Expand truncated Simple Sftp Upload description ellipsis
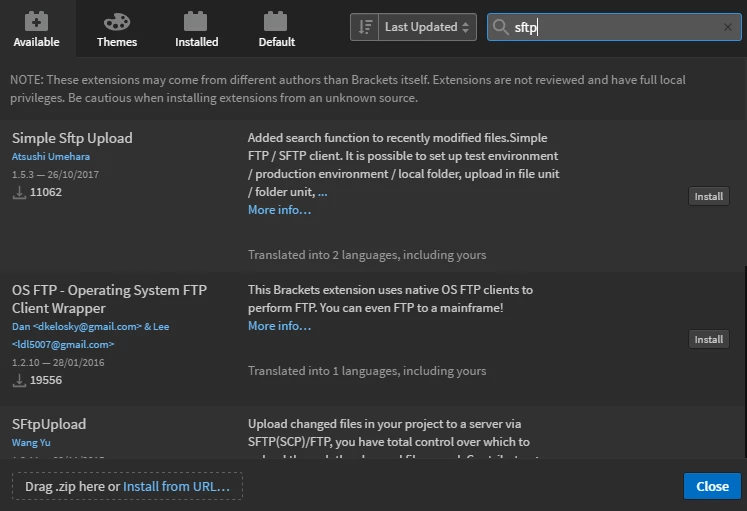 (323, 192)
